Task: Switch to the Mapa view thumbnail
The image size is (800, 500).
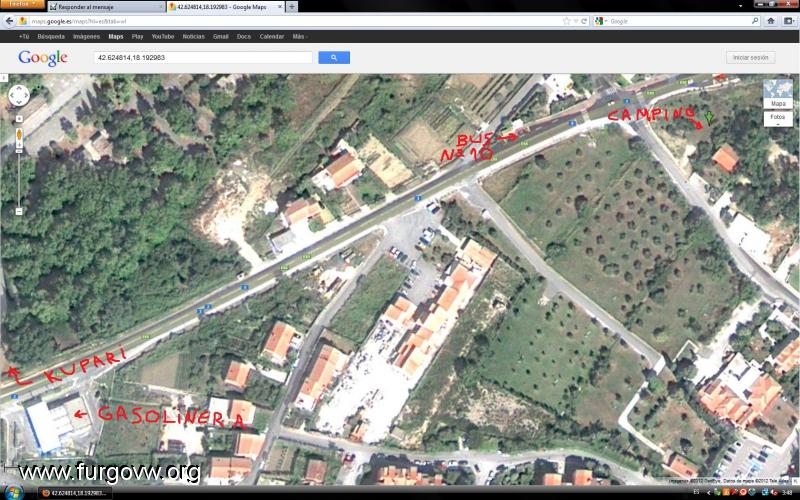Action: 778,94
